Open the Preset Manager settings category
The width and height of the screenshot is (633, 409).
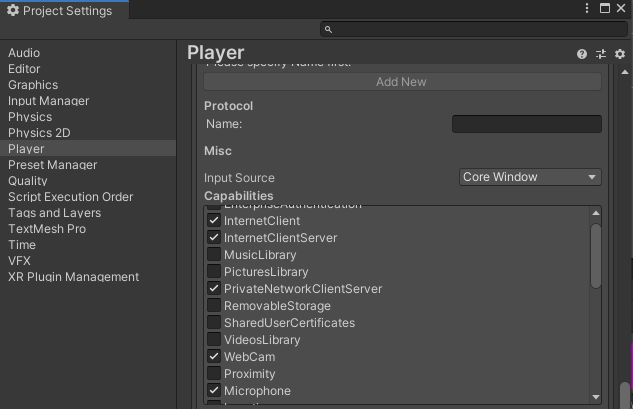[x=88, y=165]
